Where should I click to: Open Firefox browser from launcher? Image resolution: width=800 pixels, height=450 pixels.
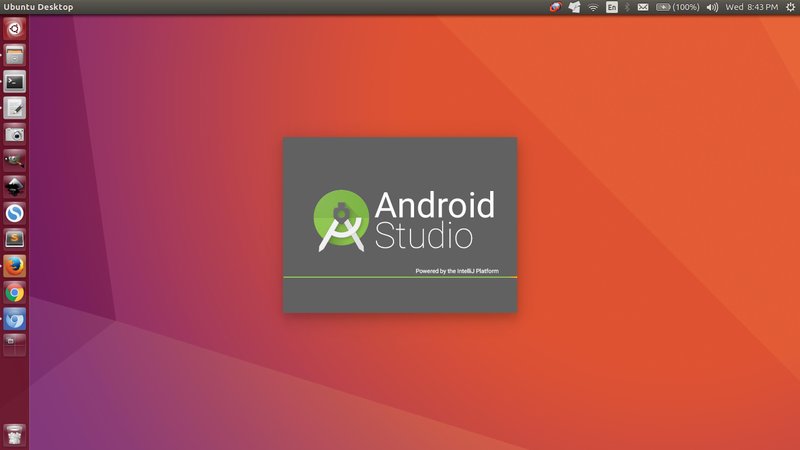[14, 266]
